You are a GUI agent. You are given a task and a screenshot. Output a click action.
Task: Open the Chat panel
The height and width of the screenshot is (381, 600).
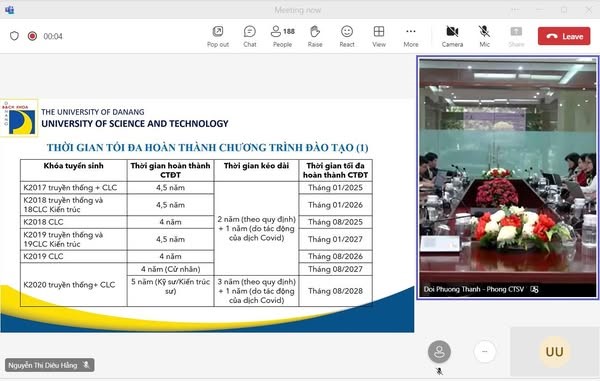click(250, 37)
